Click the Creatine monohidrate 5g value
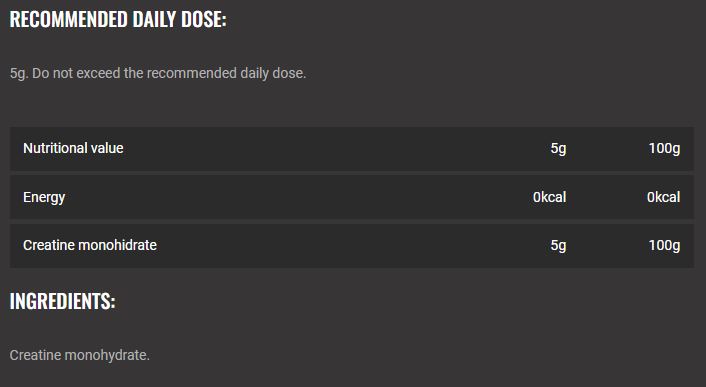Viewport: 706px width, 387px height. click(x=558, y=245)
